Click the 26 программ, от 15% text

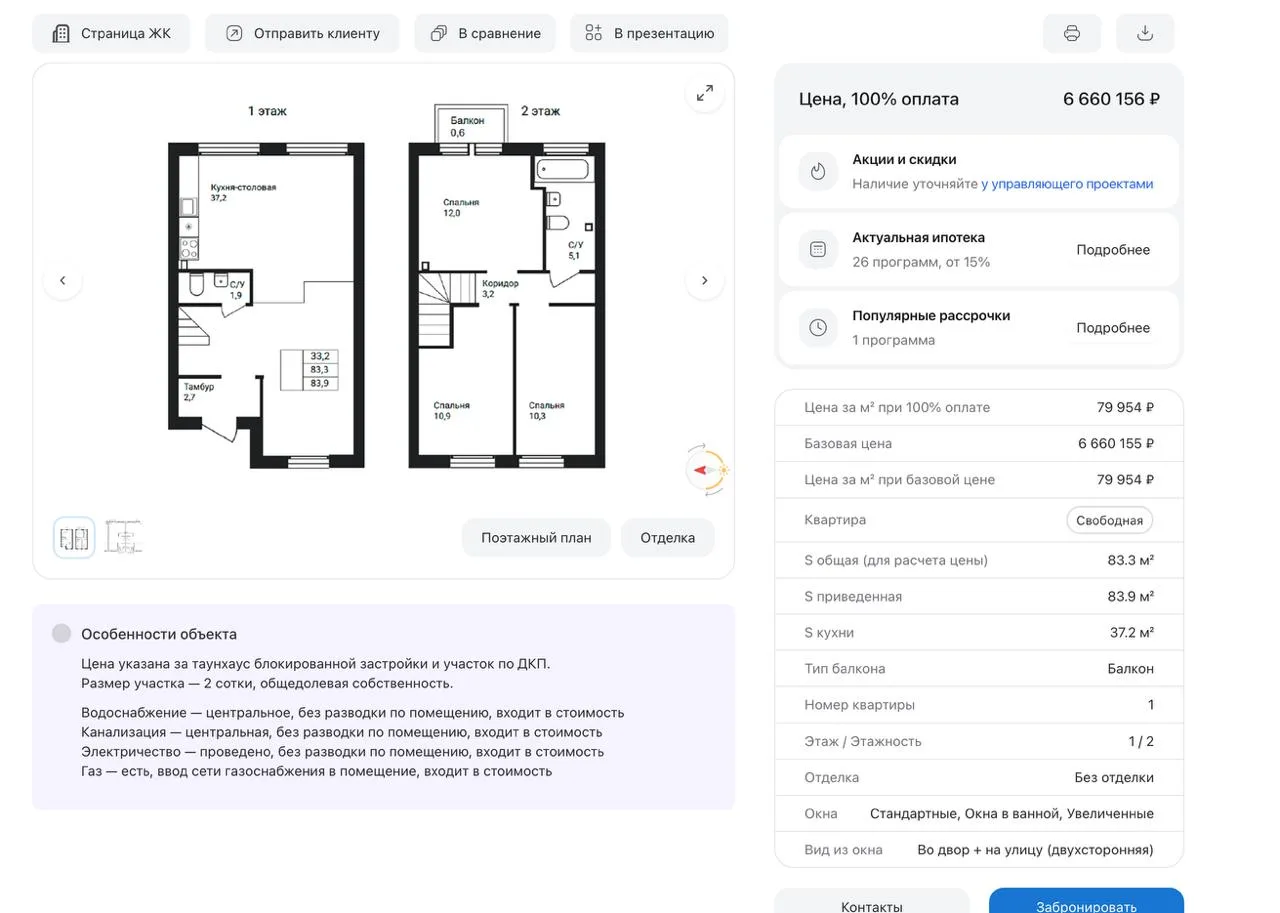[921, 262]
